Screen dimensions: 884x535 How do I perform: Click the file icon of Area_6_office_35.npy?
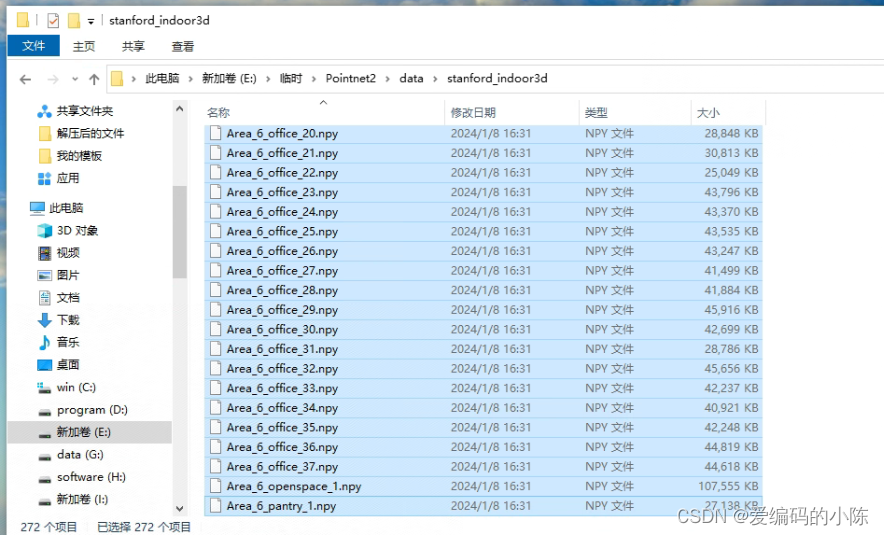click(x=215, y=427)
